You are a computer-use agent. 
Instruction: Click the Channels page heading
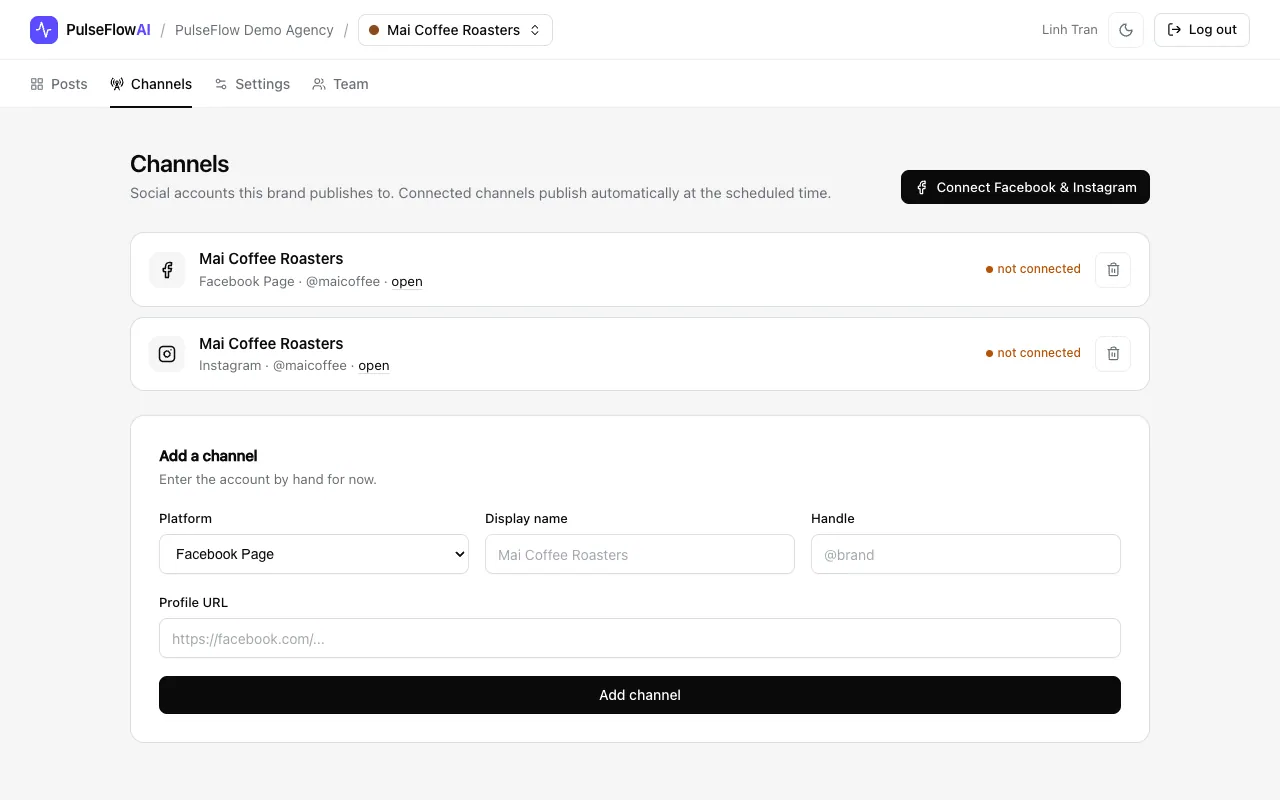click(x=180, y=164)
